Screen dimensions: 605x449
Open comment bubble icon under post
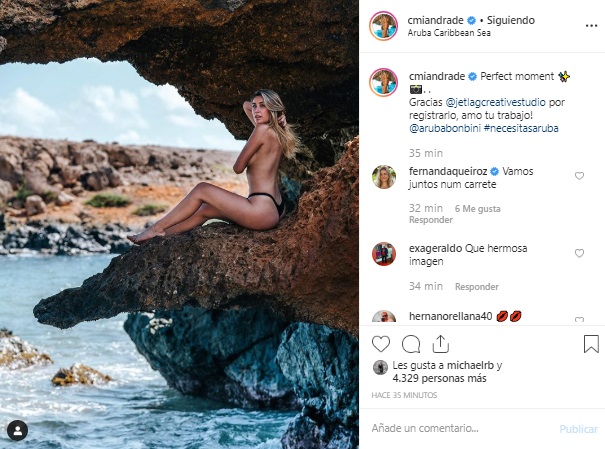coord(411,344)
